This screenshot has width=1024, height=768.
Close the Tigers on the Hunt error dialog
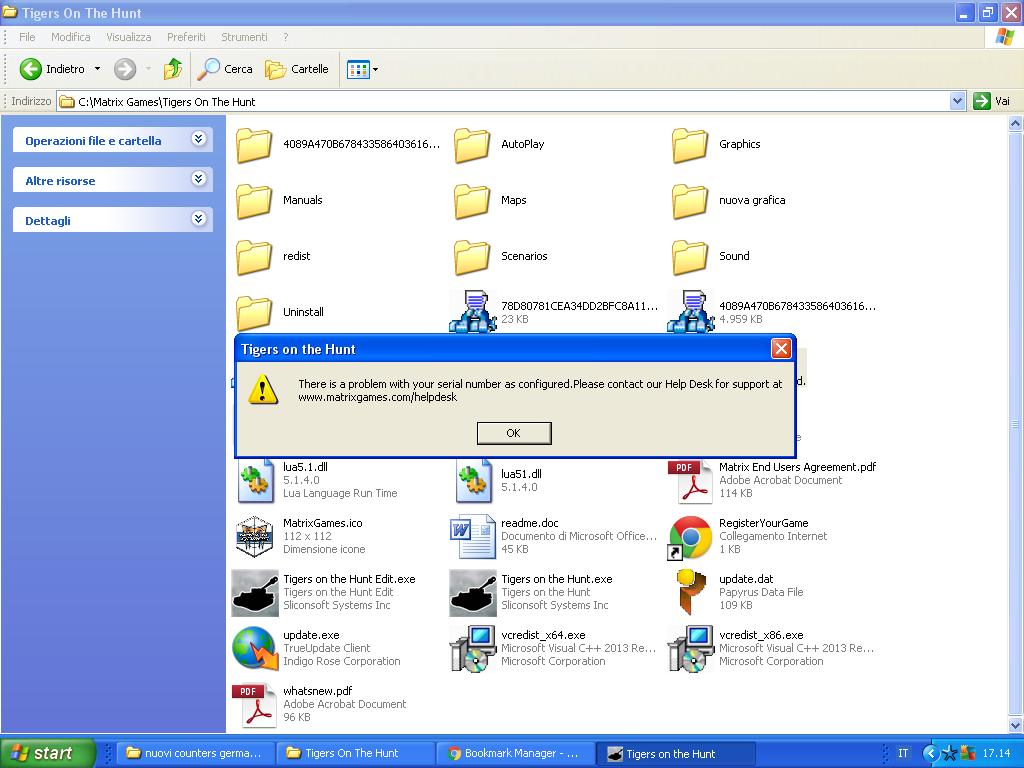point(780,349)
